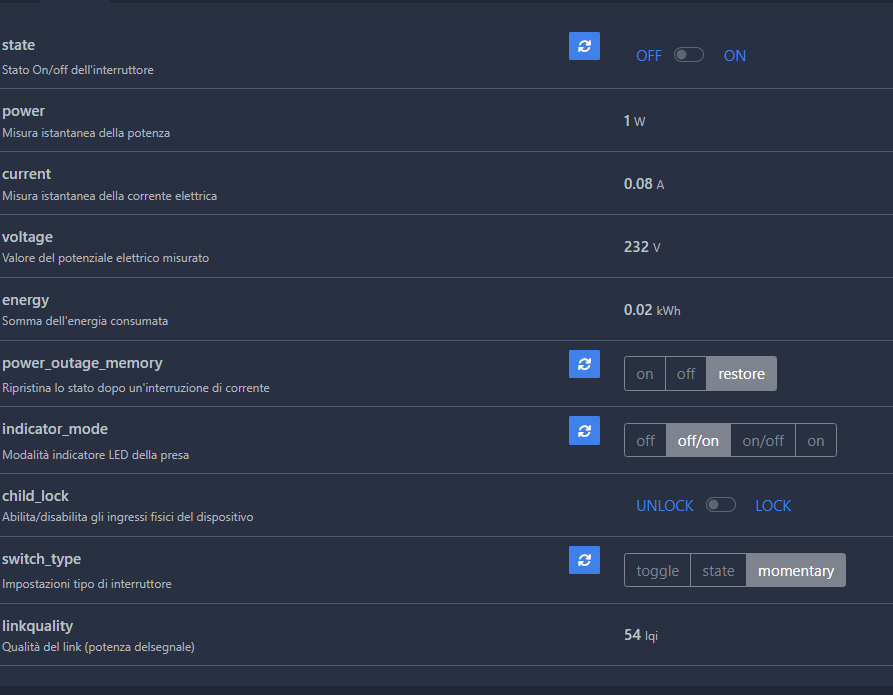Choose on/off indicator_mode option

(762, 440)
